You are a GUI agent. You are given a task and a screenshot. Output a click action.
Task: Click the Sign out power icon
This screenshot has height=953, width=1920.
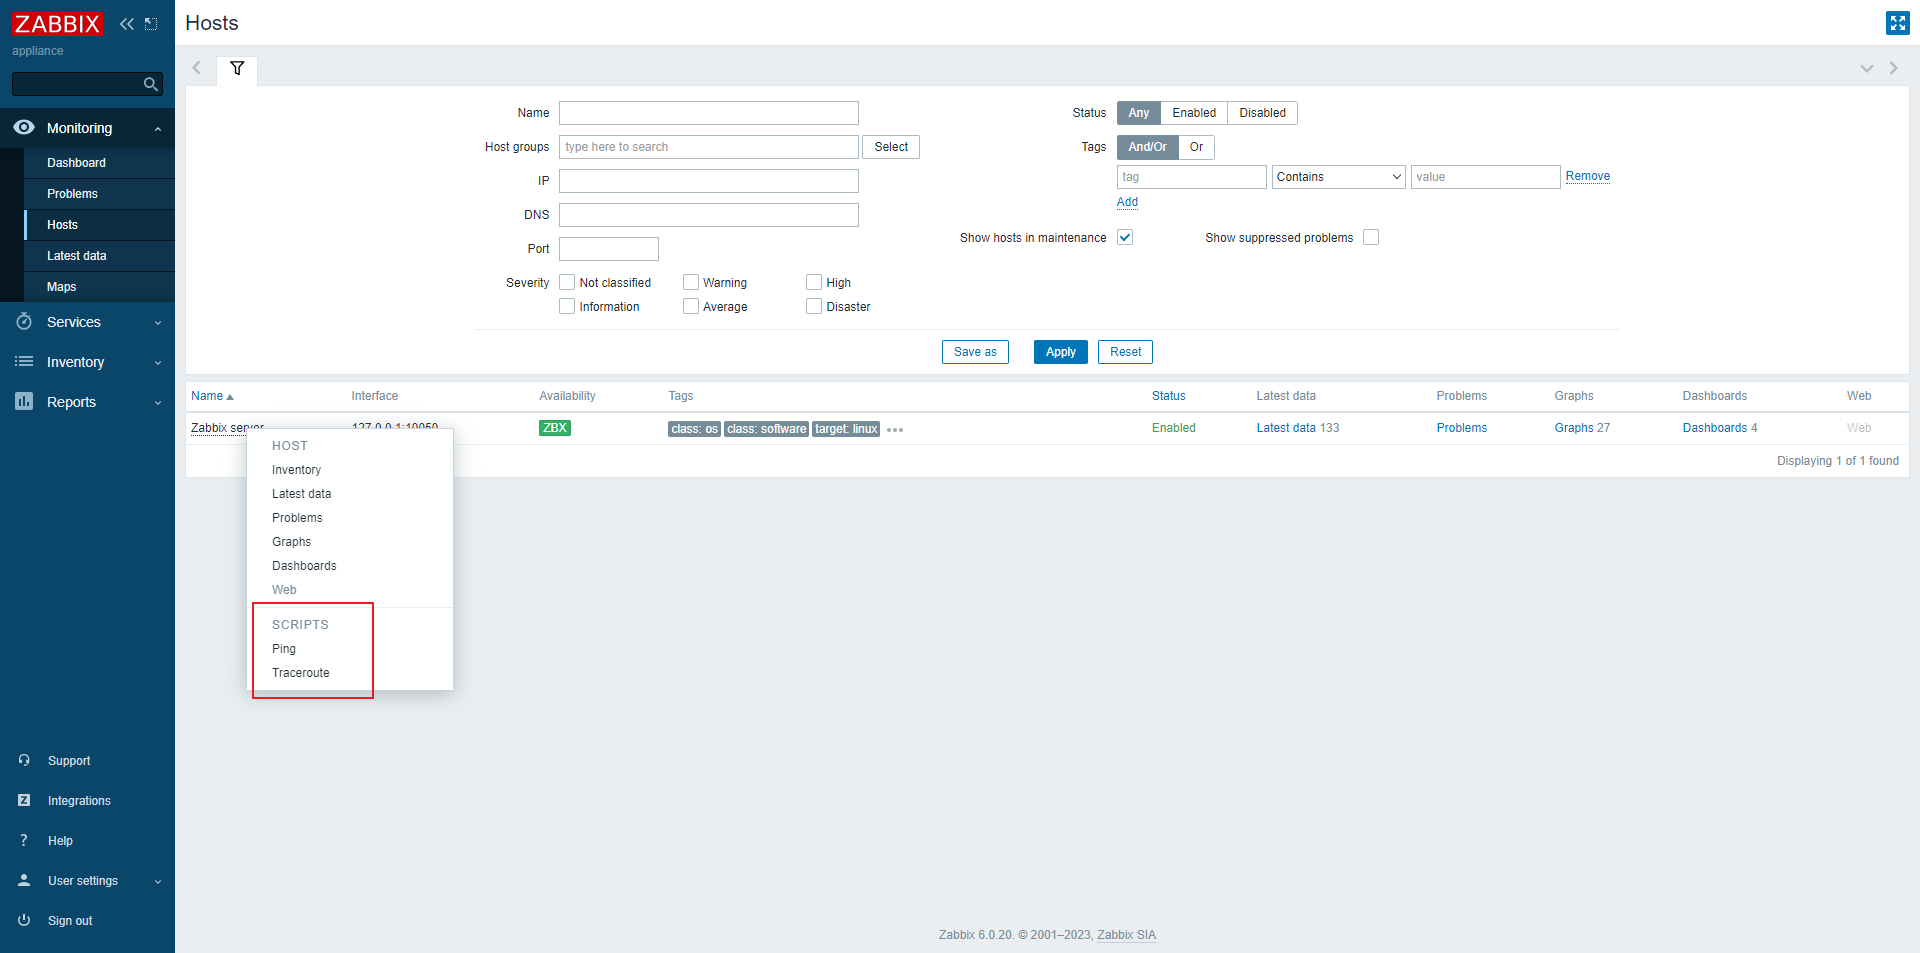coord(24,921)
